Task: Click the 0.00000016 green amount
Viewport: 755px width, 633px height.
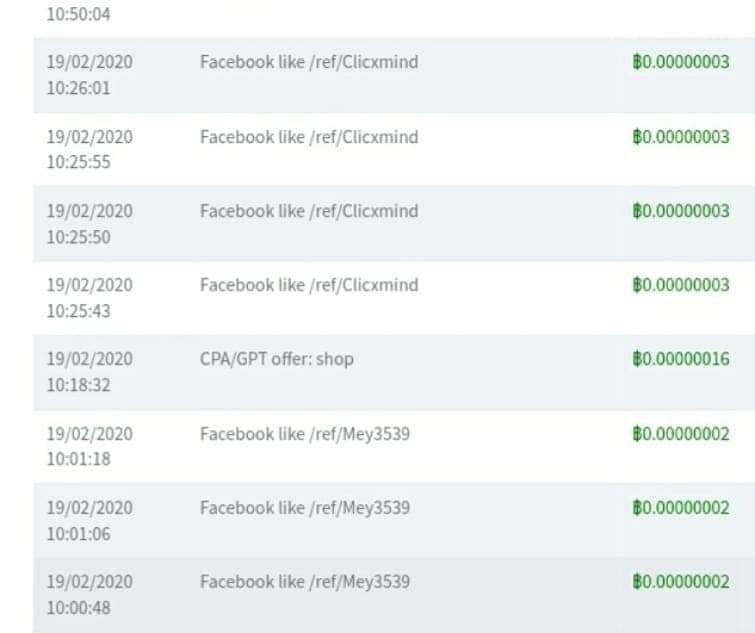Action: coord(686,359)
